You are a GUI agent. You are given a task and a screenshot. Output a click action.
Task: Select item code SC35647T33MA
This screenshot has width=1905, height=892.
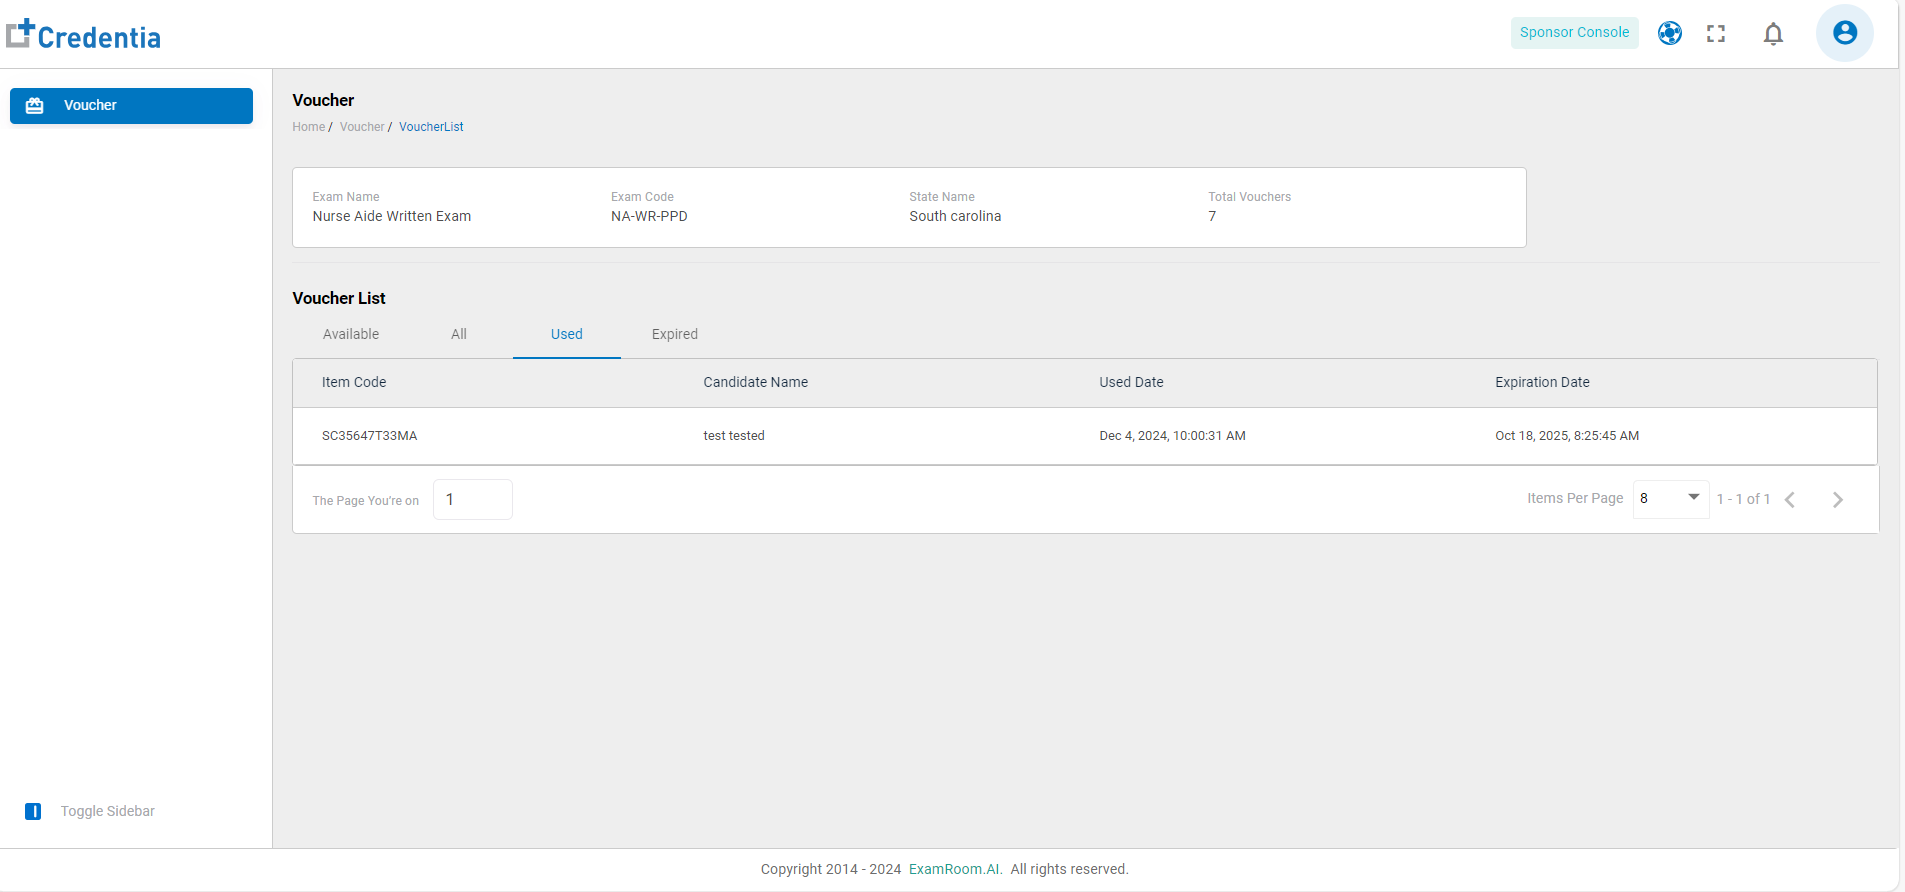click(x=369, y=436)
